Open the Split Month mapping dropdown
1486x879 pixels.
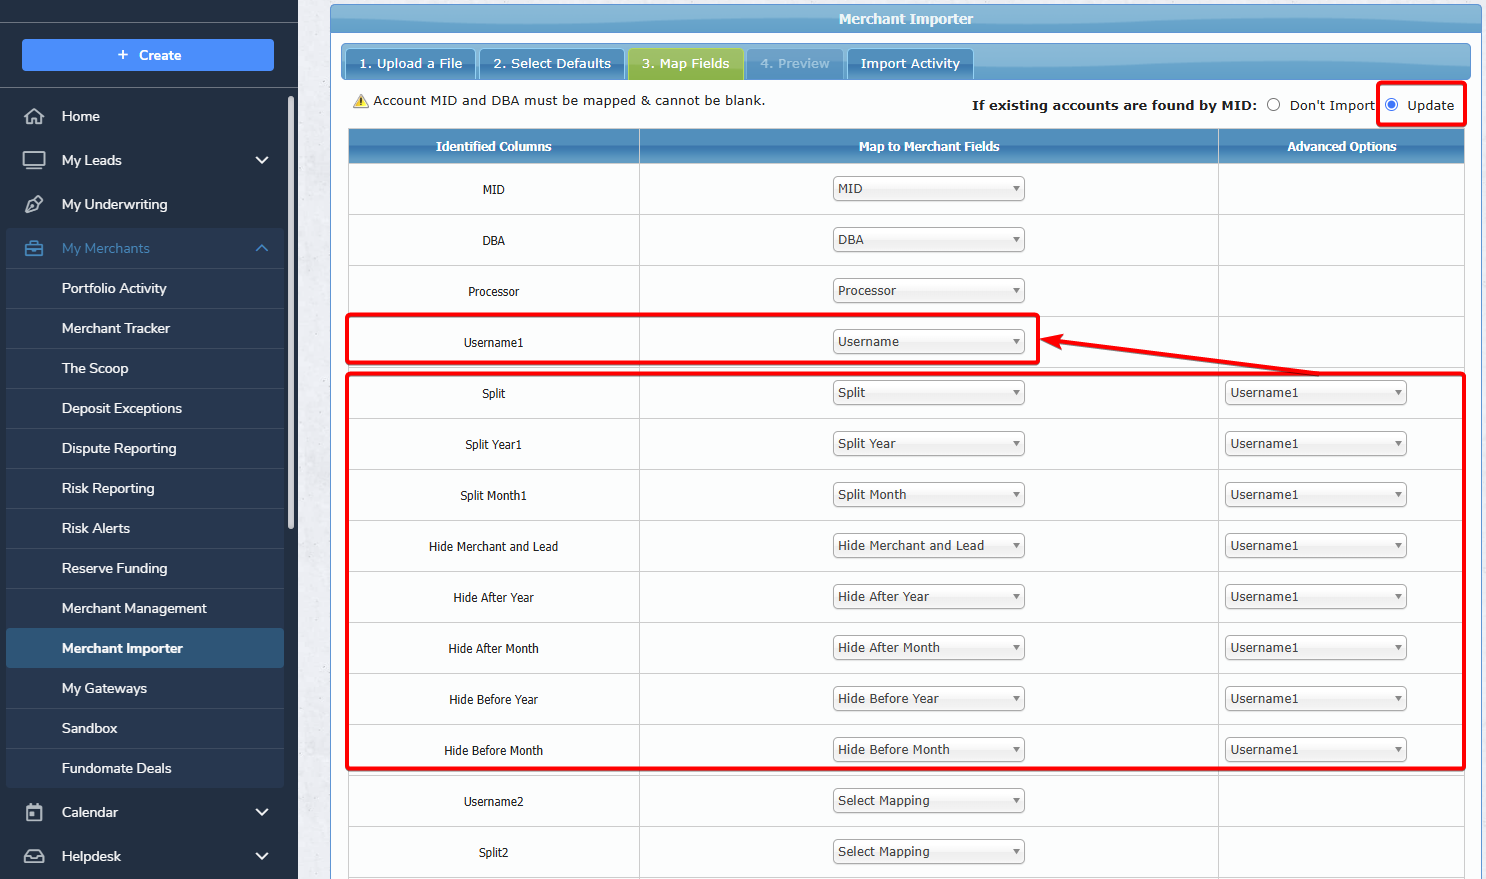pyautogui.click(x=929, y=495)
